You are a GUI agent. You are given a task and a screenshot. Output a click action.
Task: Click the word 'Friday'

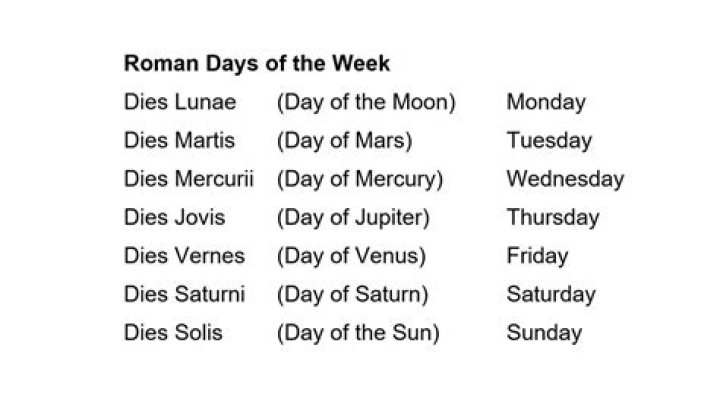pyautogui.click(x=537, y=256)
